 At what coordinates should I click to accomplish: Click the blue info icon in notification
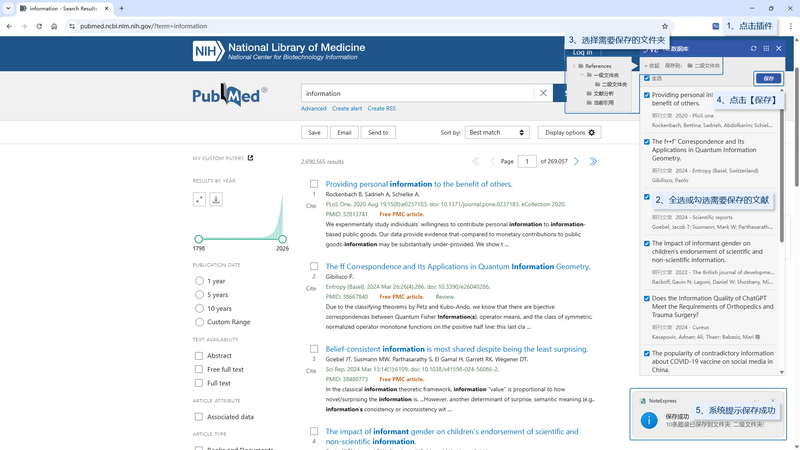(649, 420)
